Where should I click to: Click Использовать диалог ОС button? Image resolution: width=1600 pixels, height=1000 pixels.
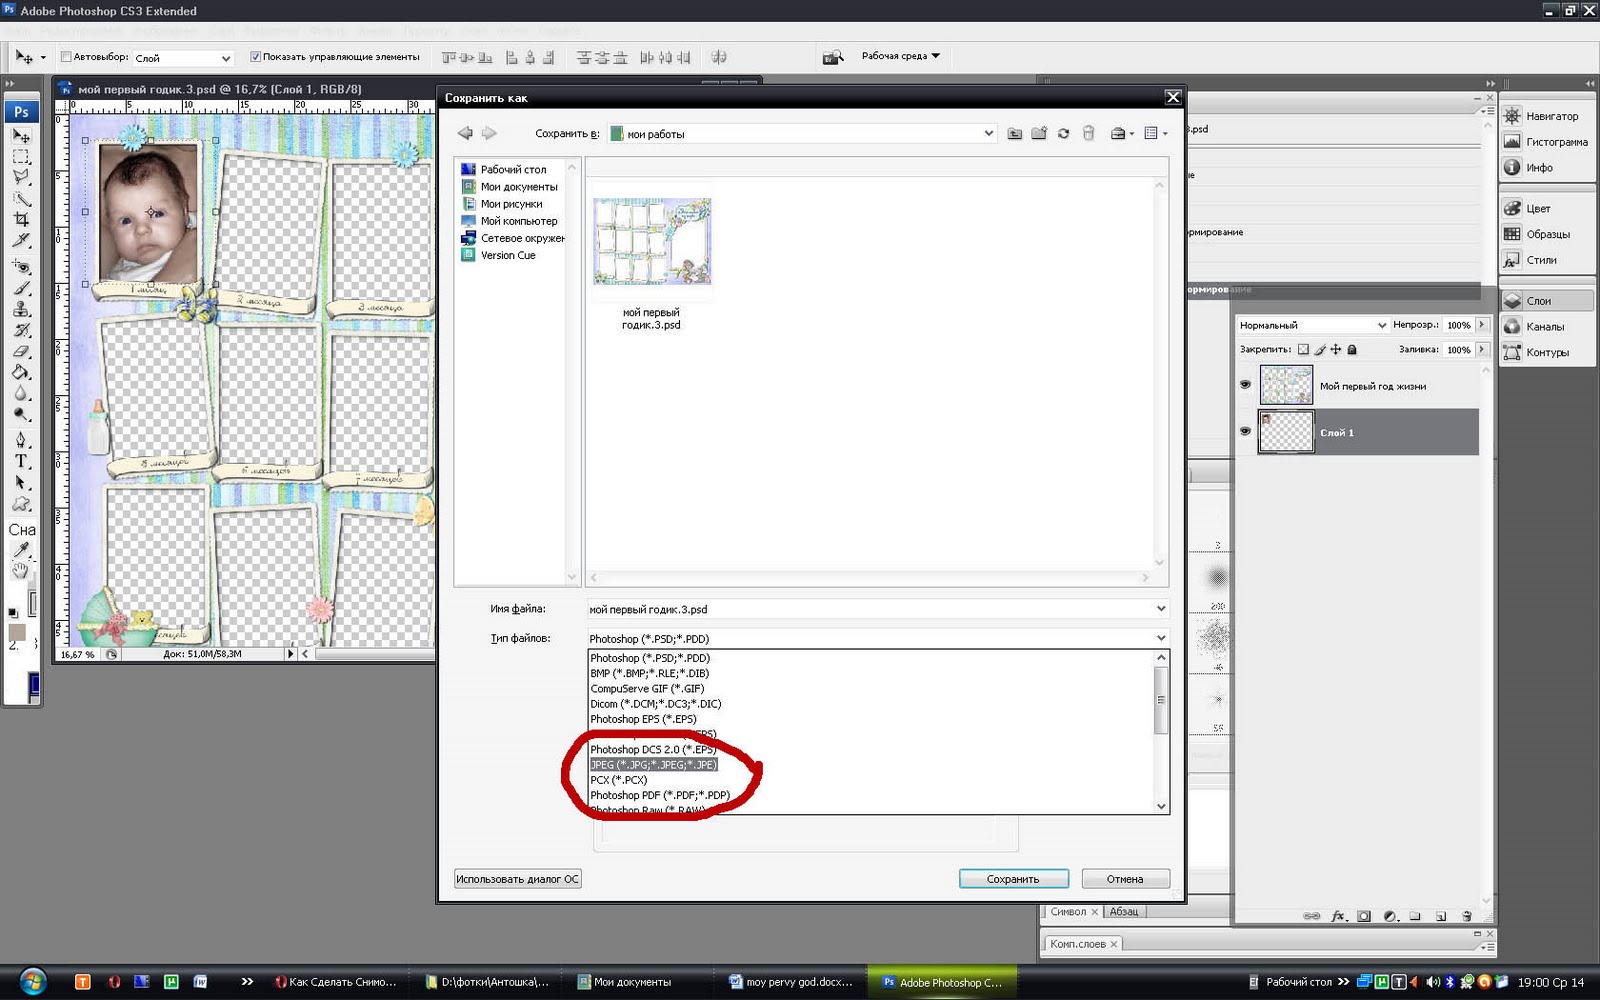pyautogui.click(x=517, y=879)
